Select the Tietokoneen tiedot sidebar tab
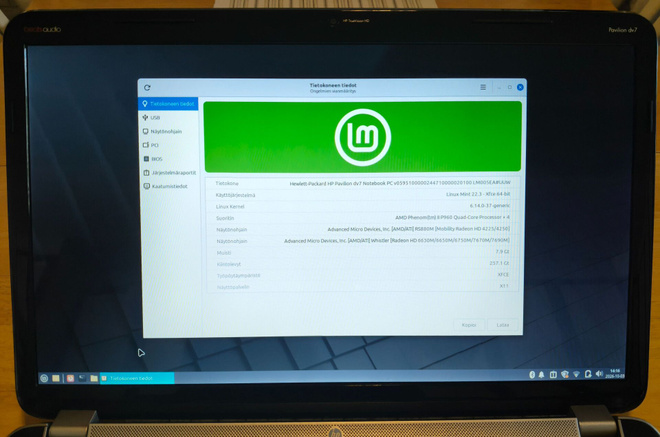Image resolution: width=660 pixels, height=437 pixels. [168, 104]
